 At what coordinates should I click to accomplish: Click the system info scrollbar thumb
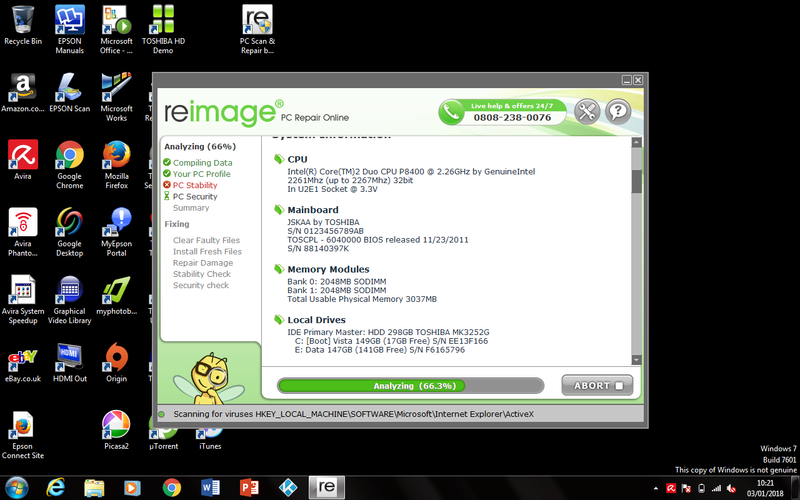coord(636,182)
